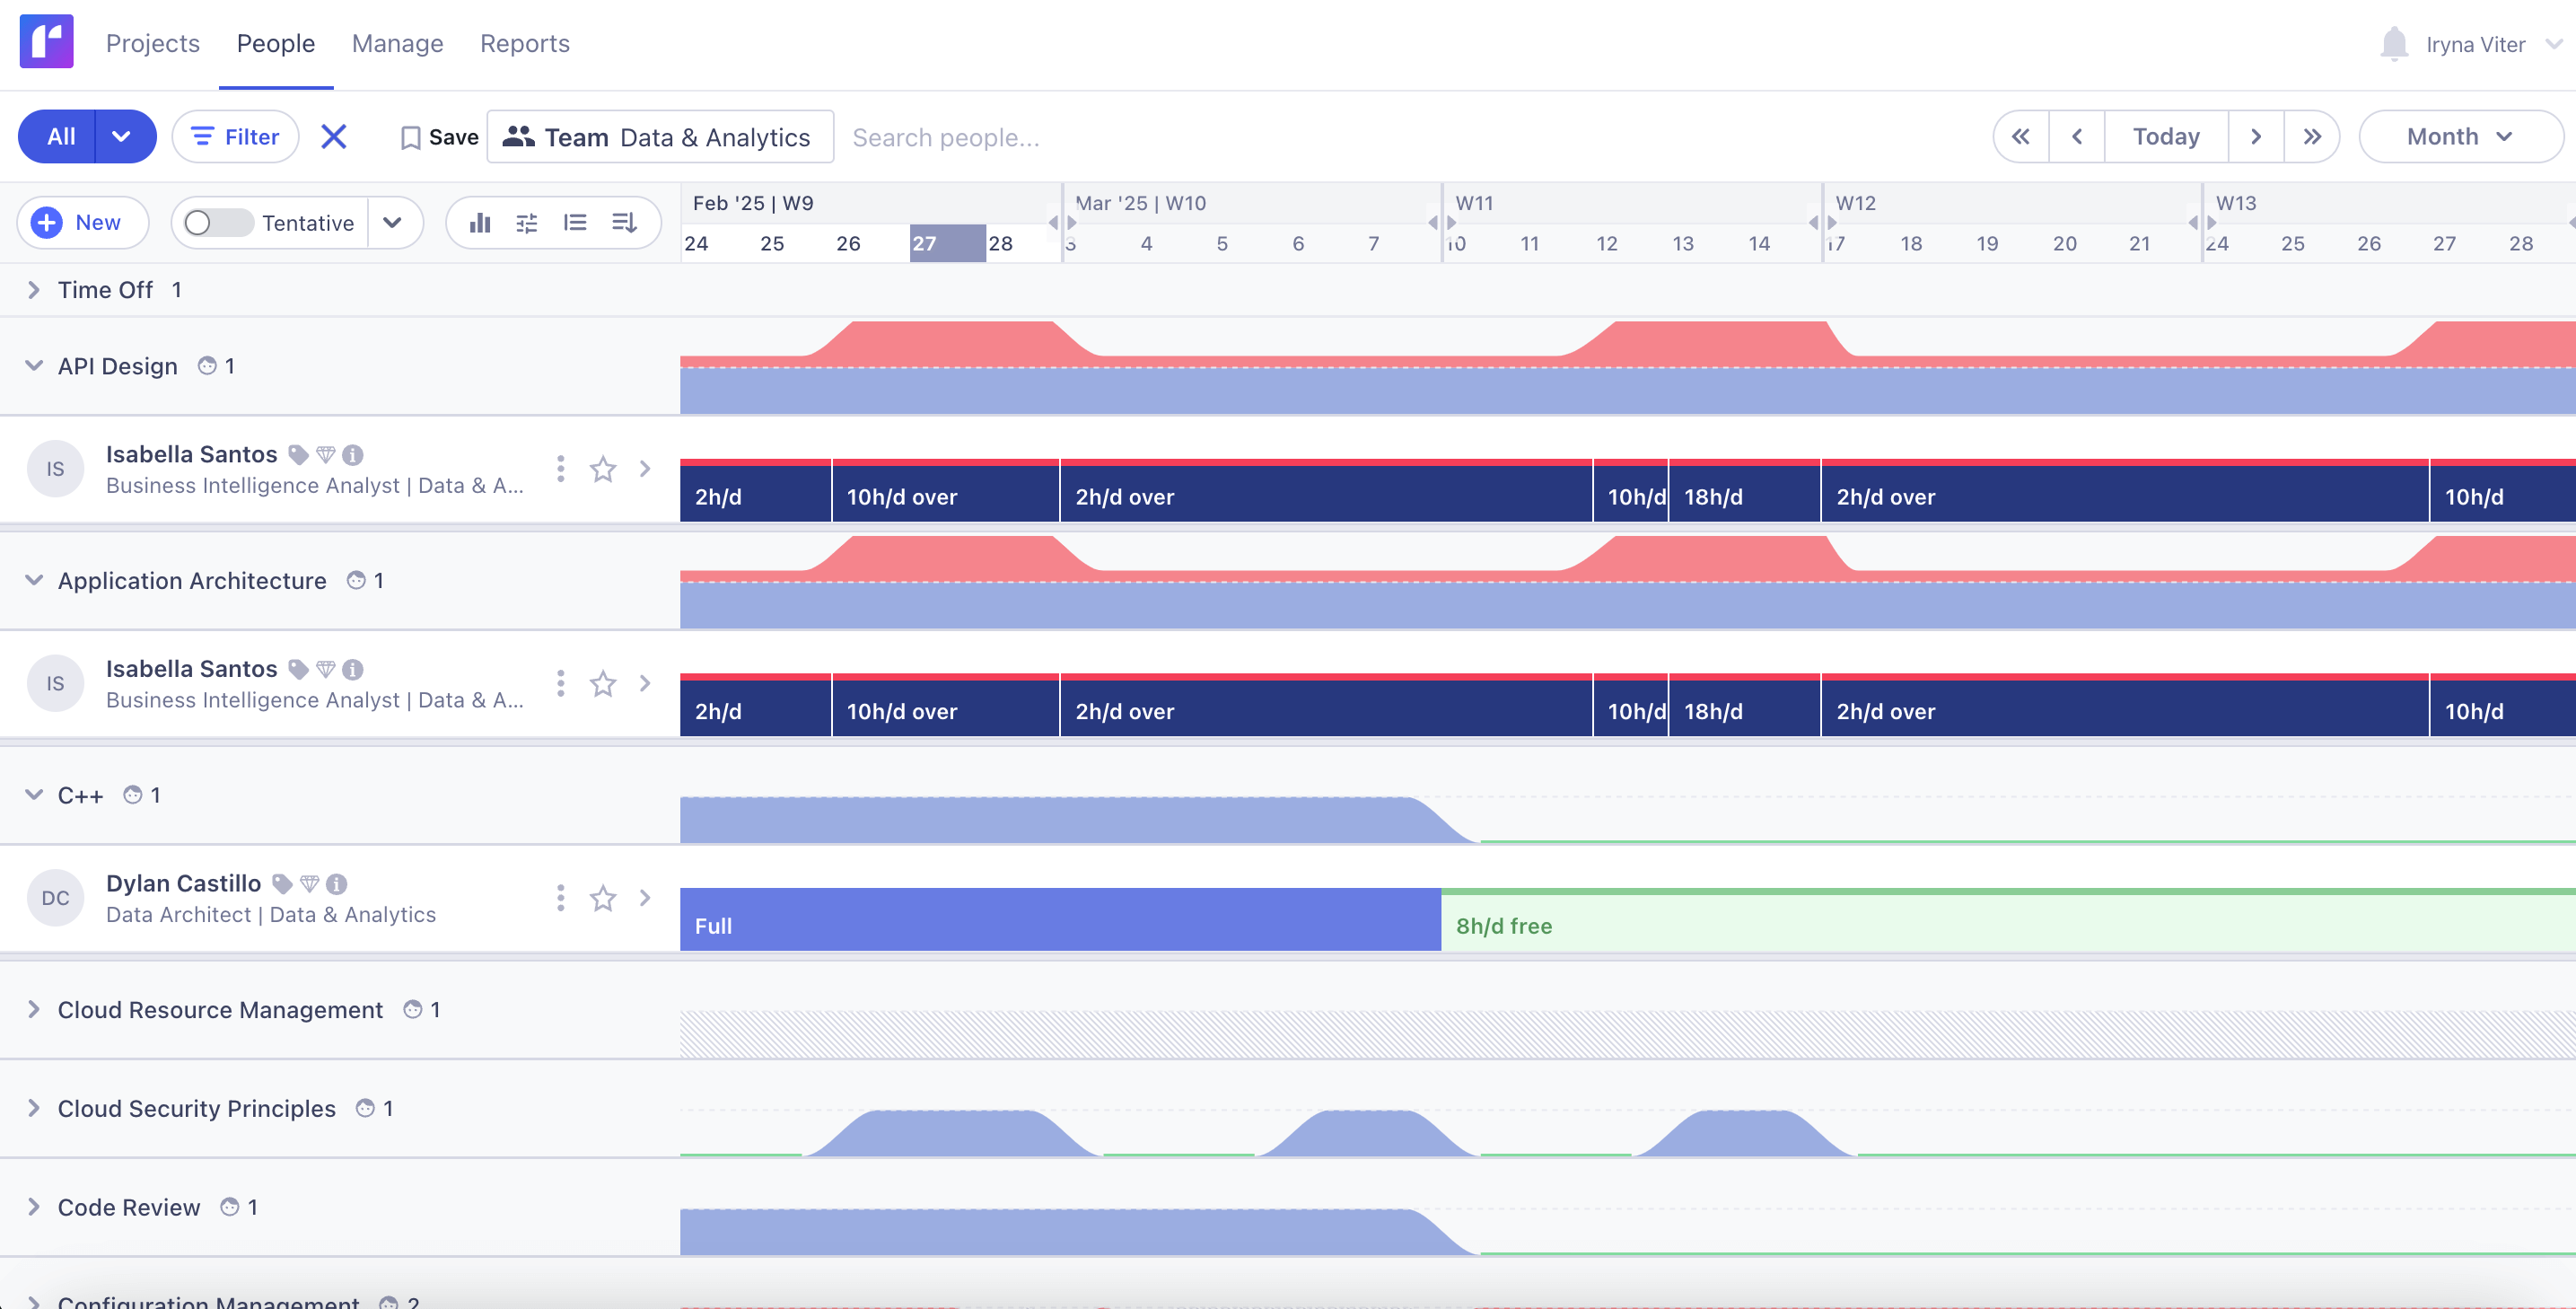Open the Month view dropdown
2576x1309 pixels.
[2459, 137]
